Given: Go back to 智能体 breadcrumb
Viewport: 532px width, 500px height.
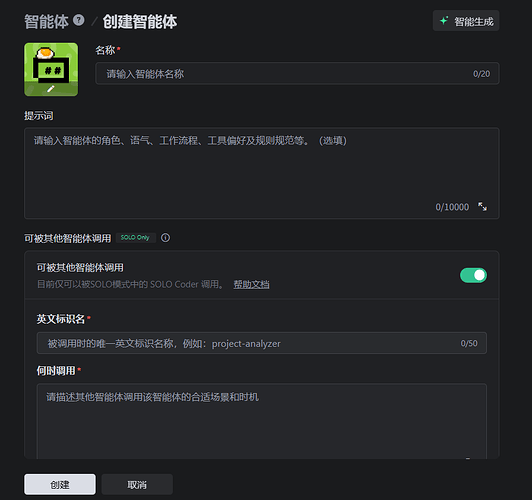Looking at the screenshot, I should tap(46, 21).
